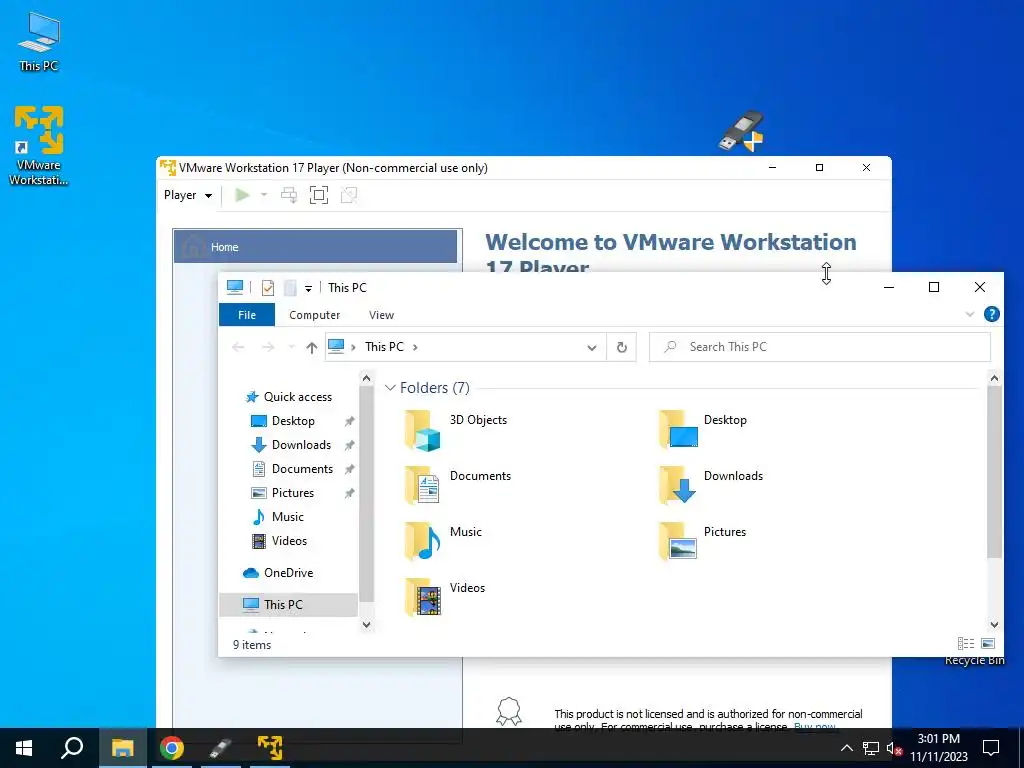Click This PC in the address bar
1024x768 pixels.
[x=384, y=347]
